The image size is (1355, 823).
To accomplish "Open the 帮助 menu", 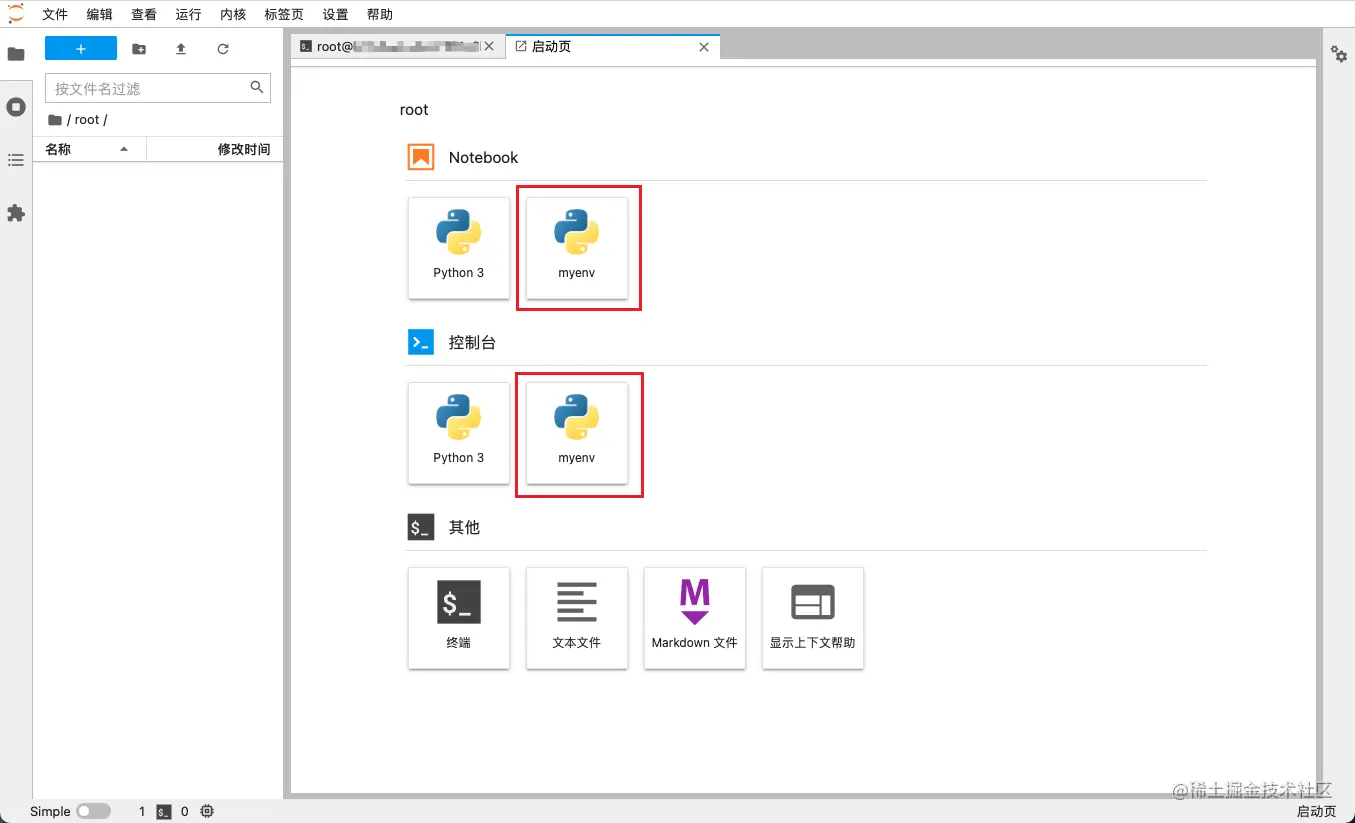I will tap(380, 14).
